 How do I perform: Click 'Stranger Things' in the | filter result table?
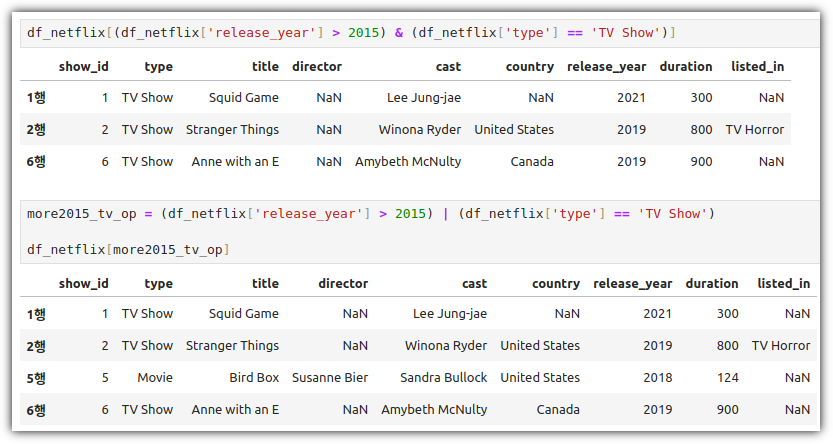click(232, 346)
